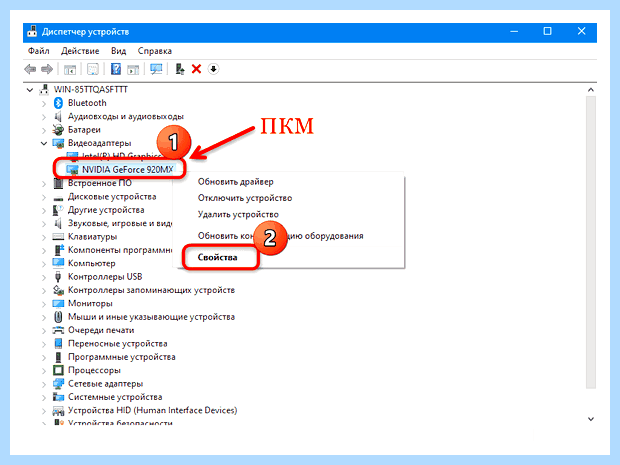Click the processor icon beside Процессоры

(58, 370)
